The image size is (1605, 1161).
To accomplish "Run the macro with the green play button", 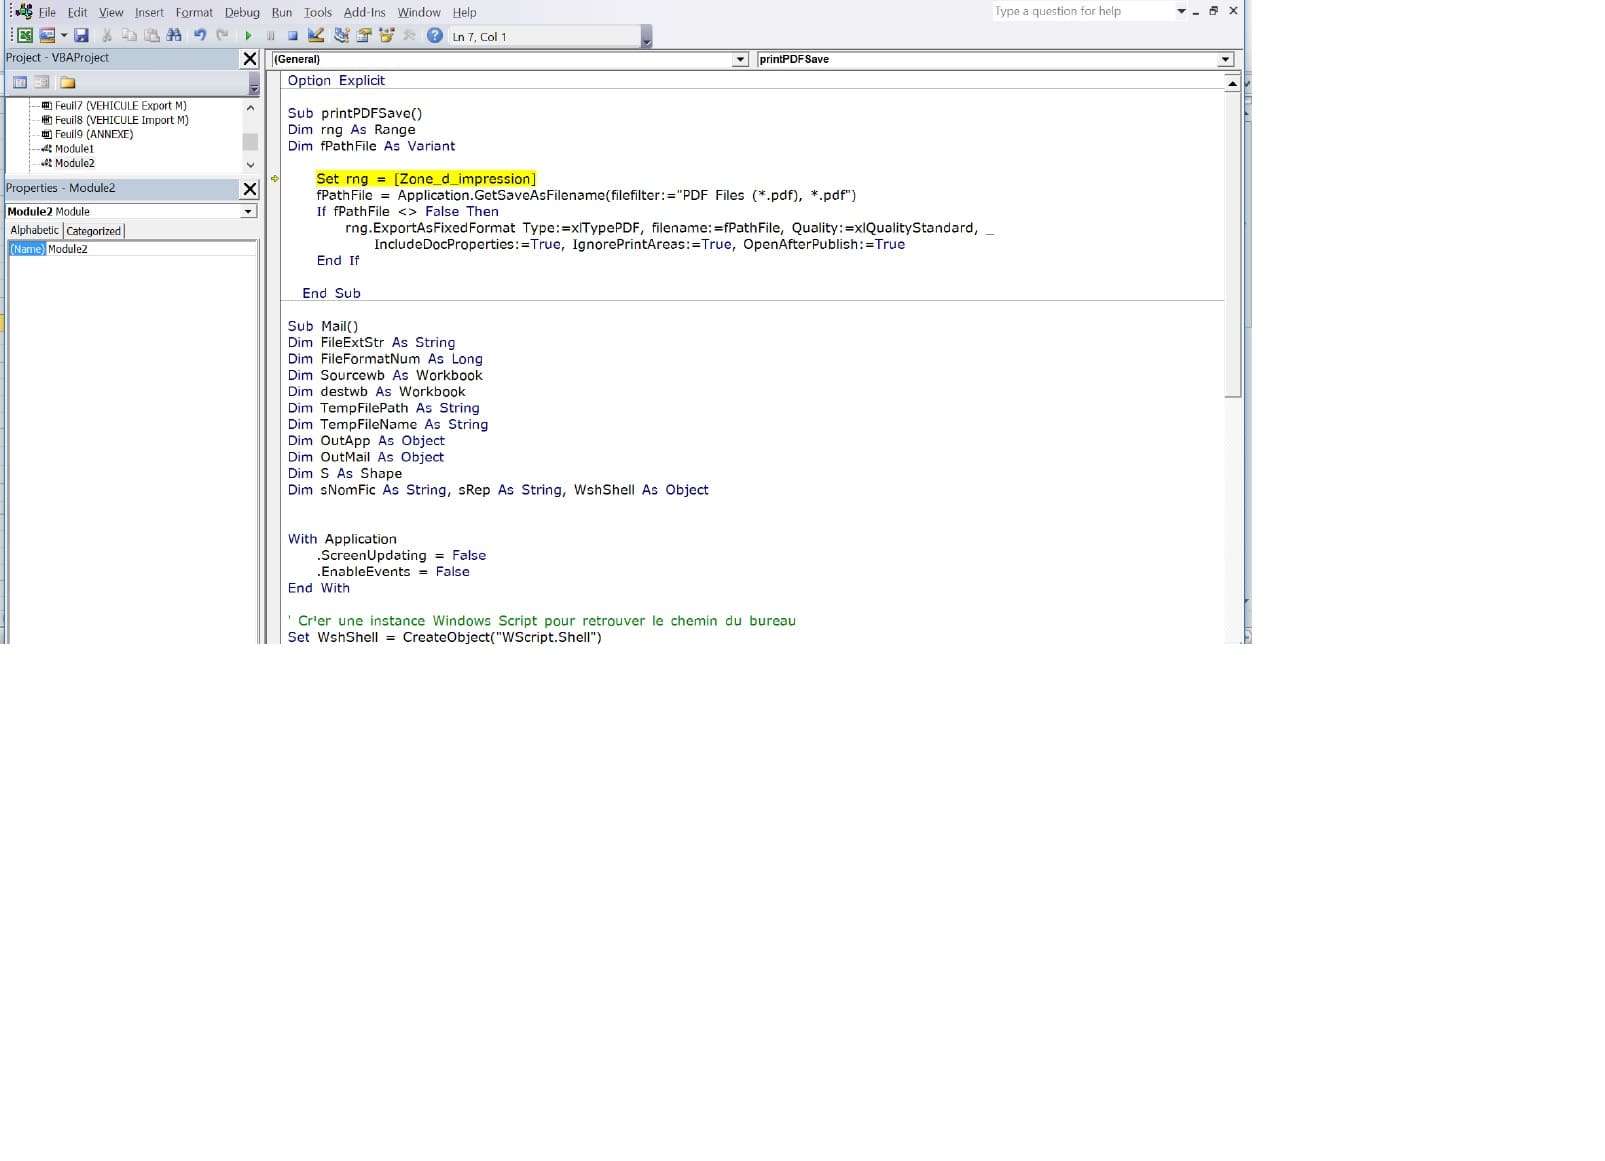I will click(248, 36).
